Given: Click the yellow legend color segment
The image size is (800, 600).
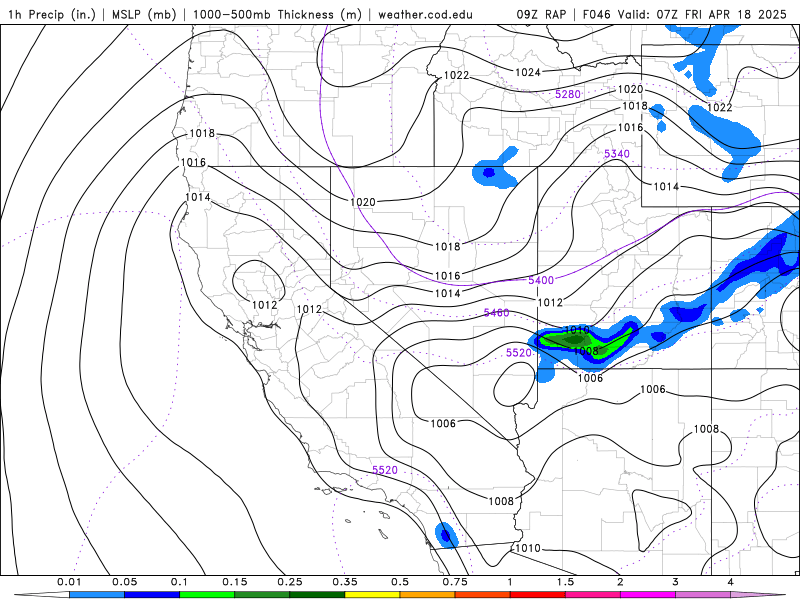Looking at the screenshot, I should coord(372,594).
